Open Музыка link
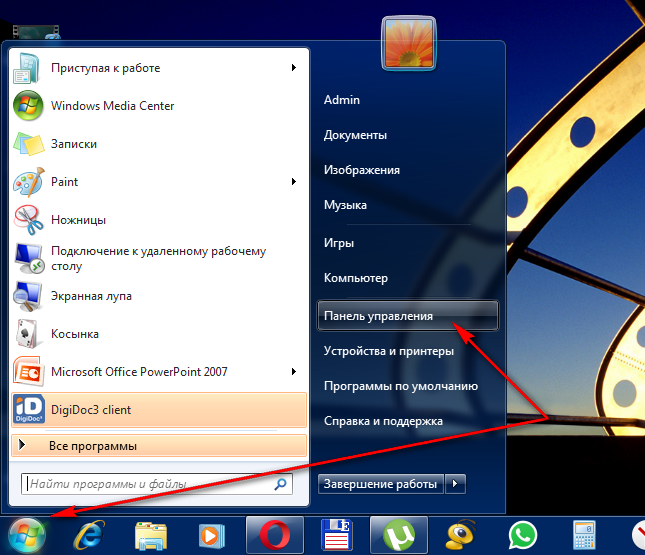 345,205
